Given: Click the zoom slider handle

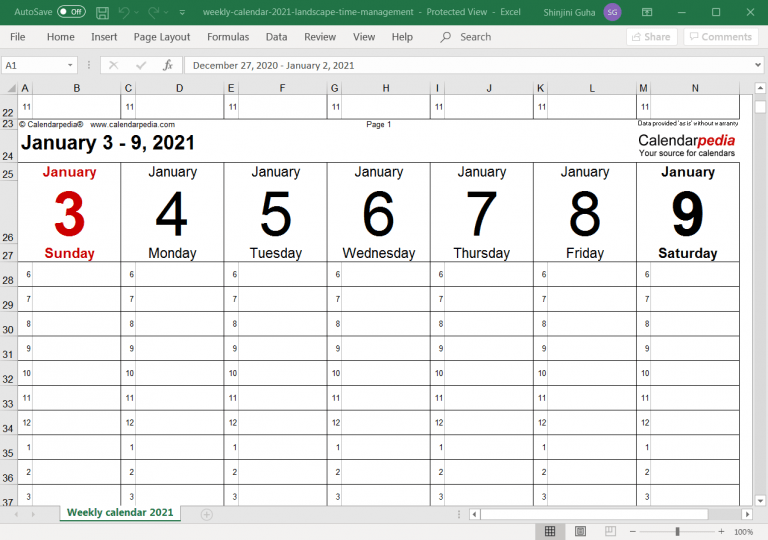Looking at the screenshot, I should click(677, 531).
